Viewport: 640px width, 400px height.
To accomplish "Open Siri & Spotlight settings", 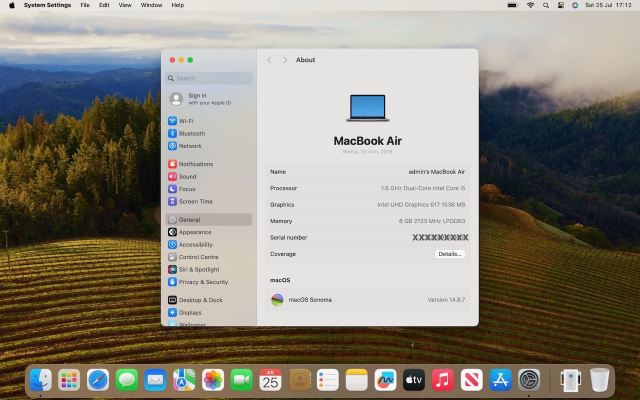I will (193, 269).
